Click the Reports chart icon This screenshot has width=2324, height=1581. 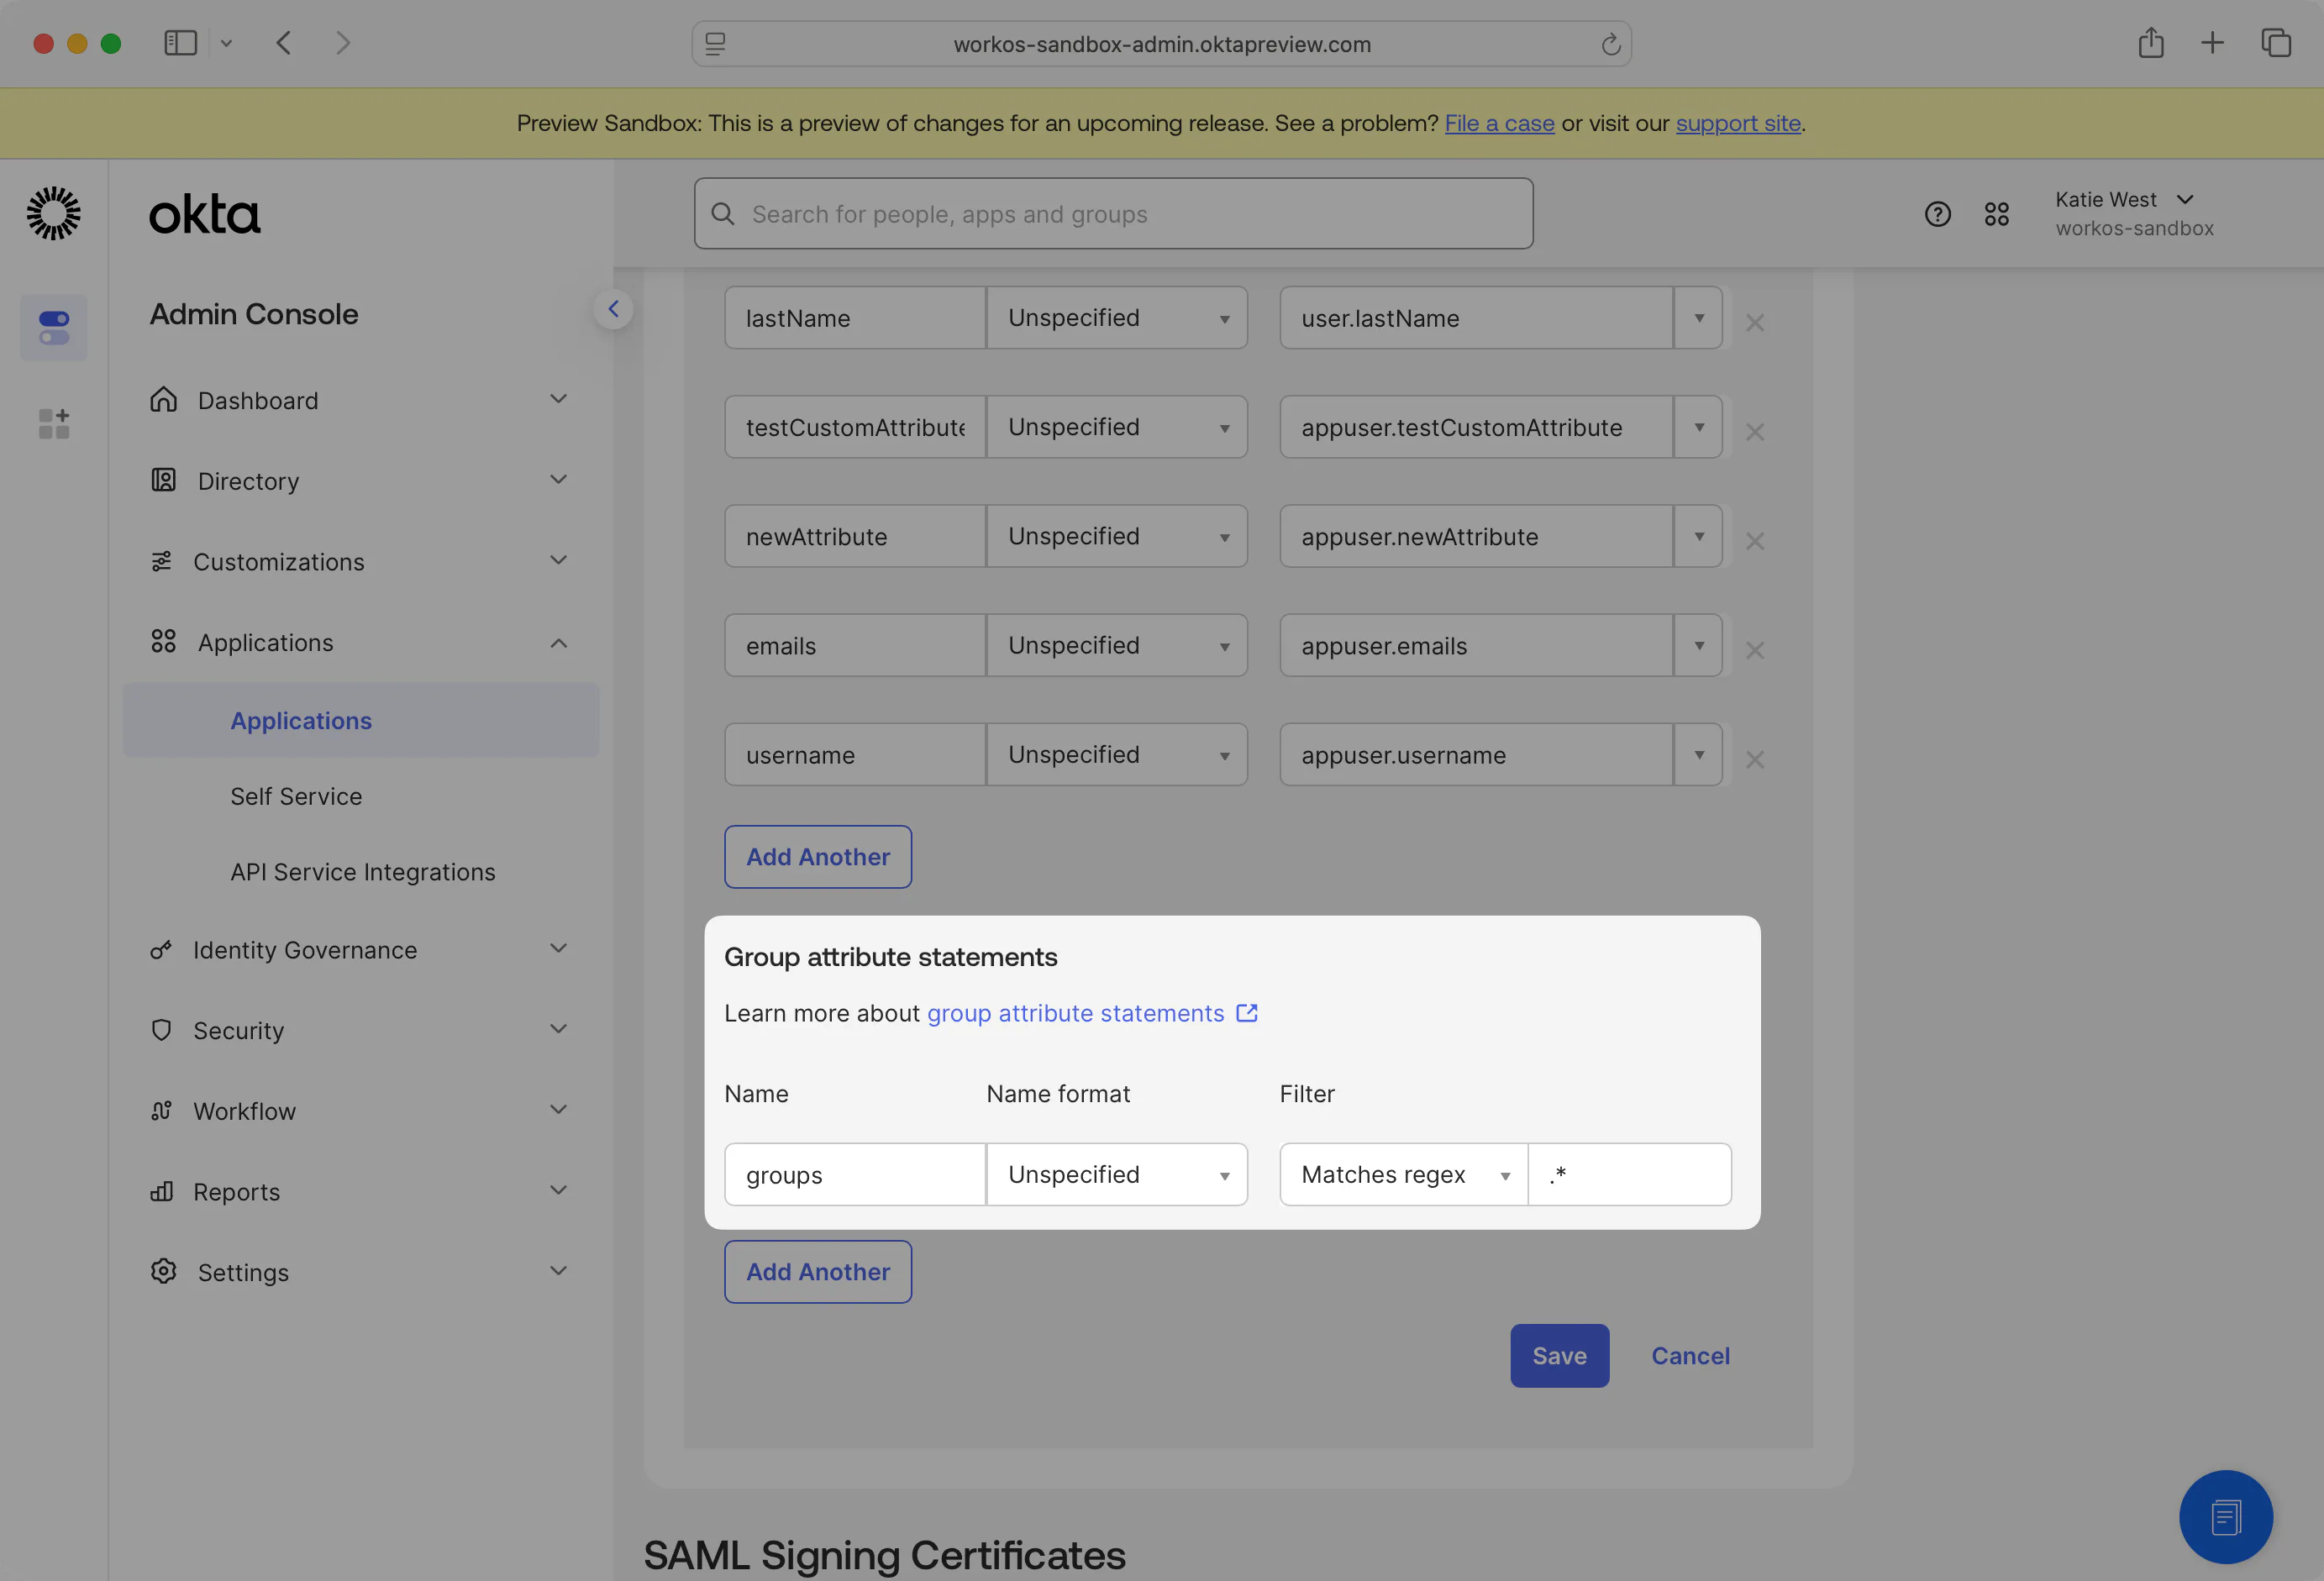161,1191
